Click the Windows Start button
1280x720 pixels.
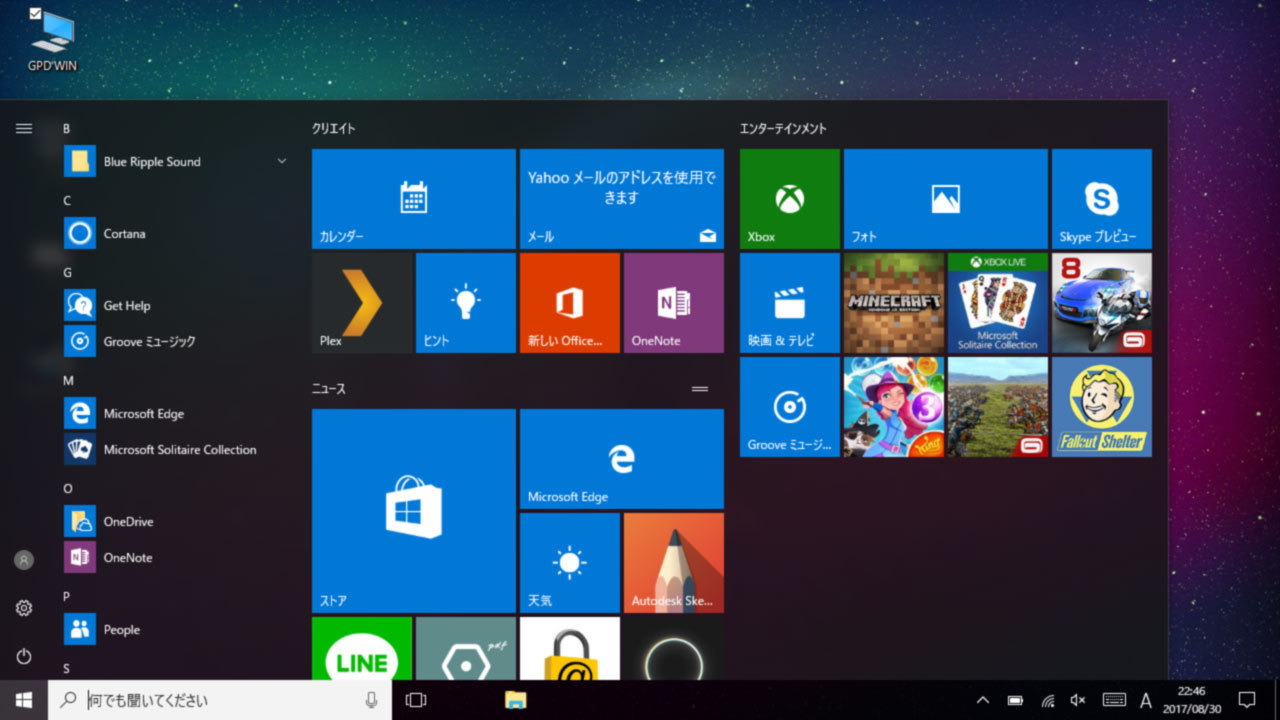[x=24, y=700]
